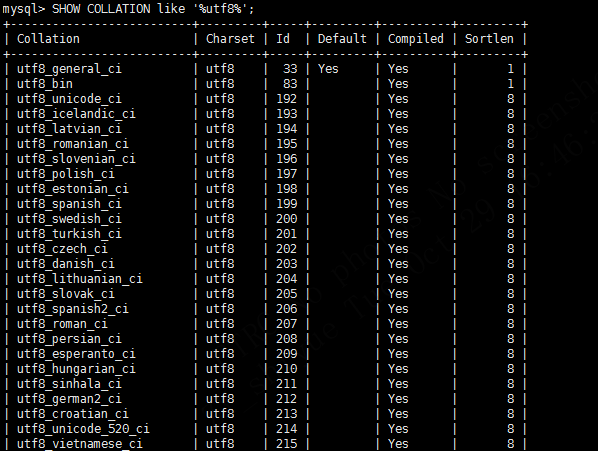
Task: Click the utf8_unicode_520_ci entry
Action: (83, 429)
